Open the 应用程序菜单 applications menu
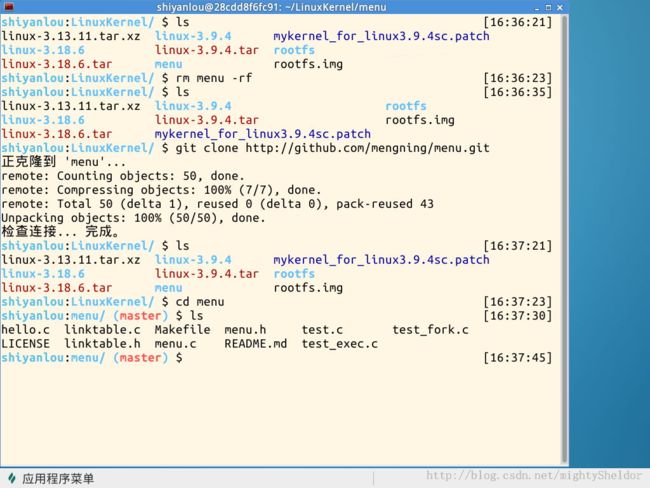The height and width of the screenshot is (488, 650). (52, 479)
